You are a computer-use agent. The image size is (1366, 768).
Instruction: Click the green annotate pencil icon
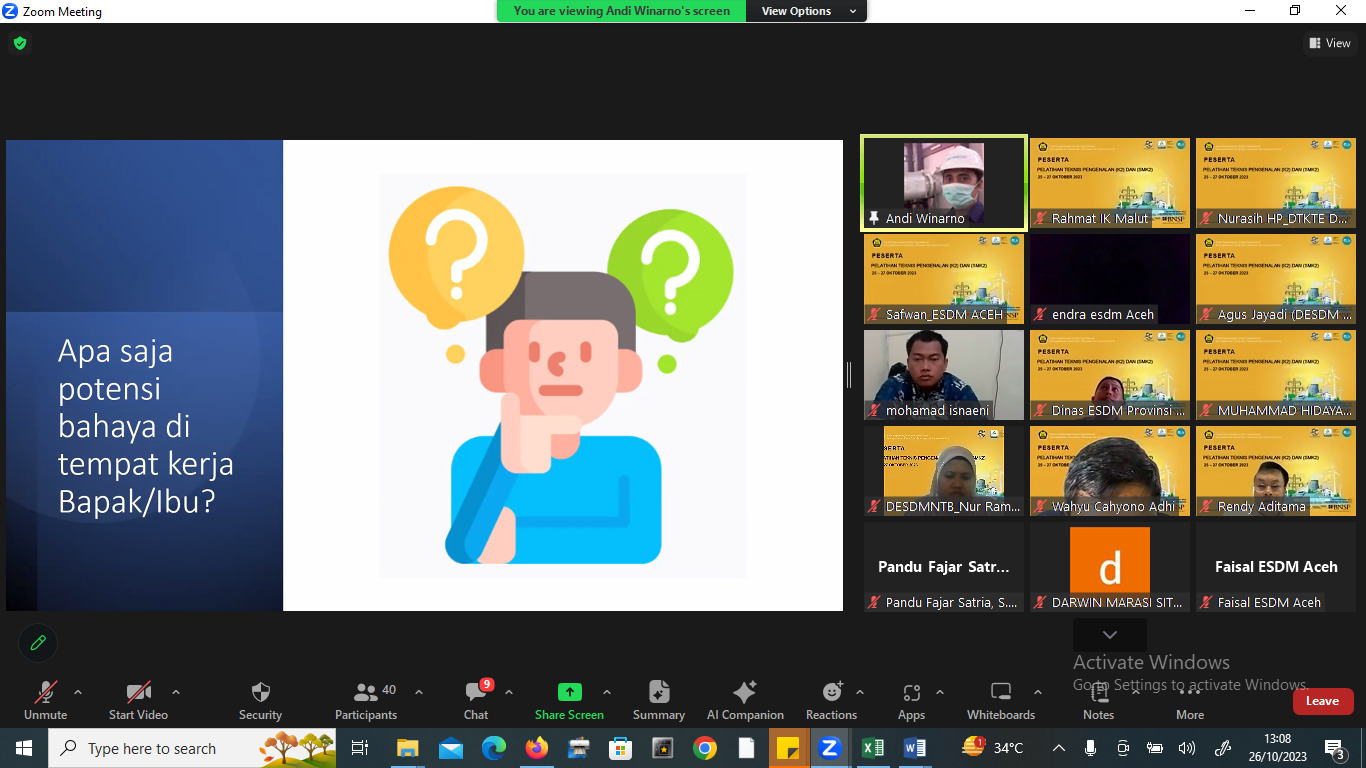38,643
